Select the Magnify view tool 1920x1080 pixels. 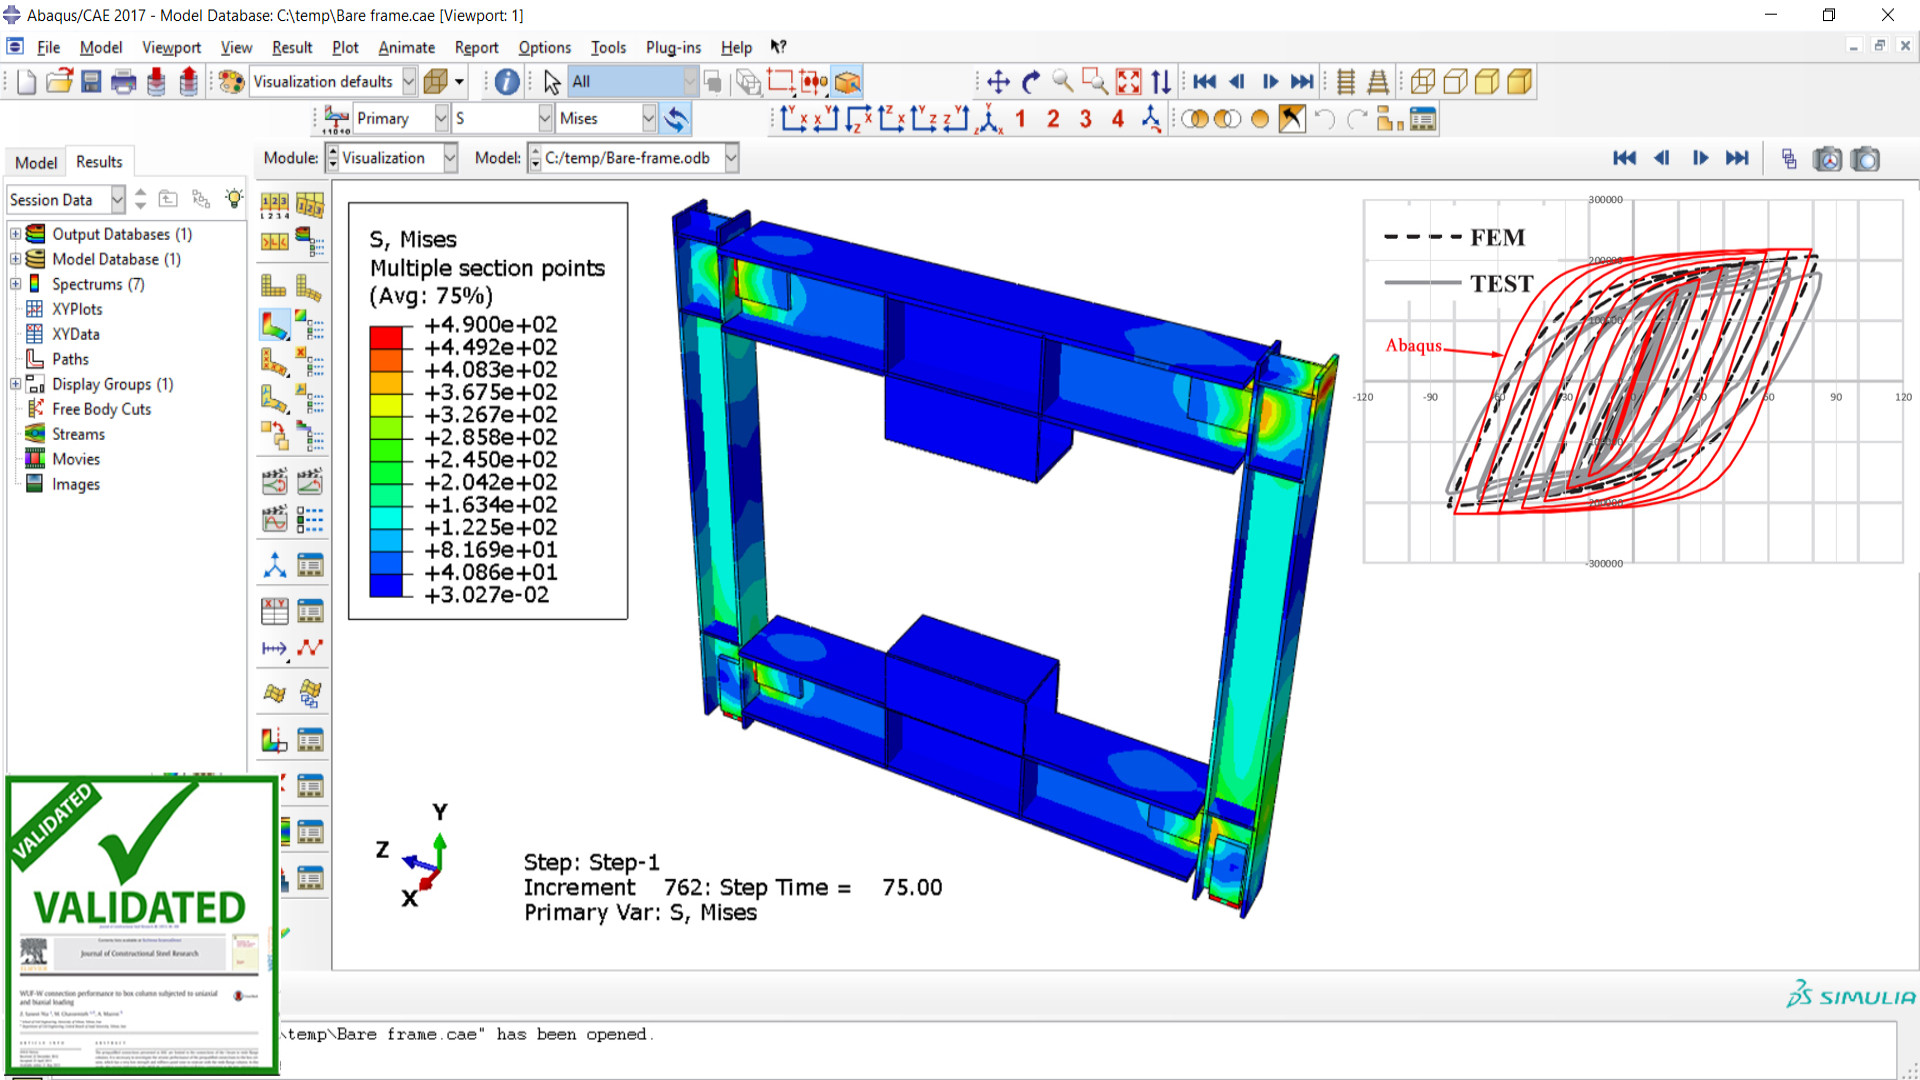(1063, 82)
